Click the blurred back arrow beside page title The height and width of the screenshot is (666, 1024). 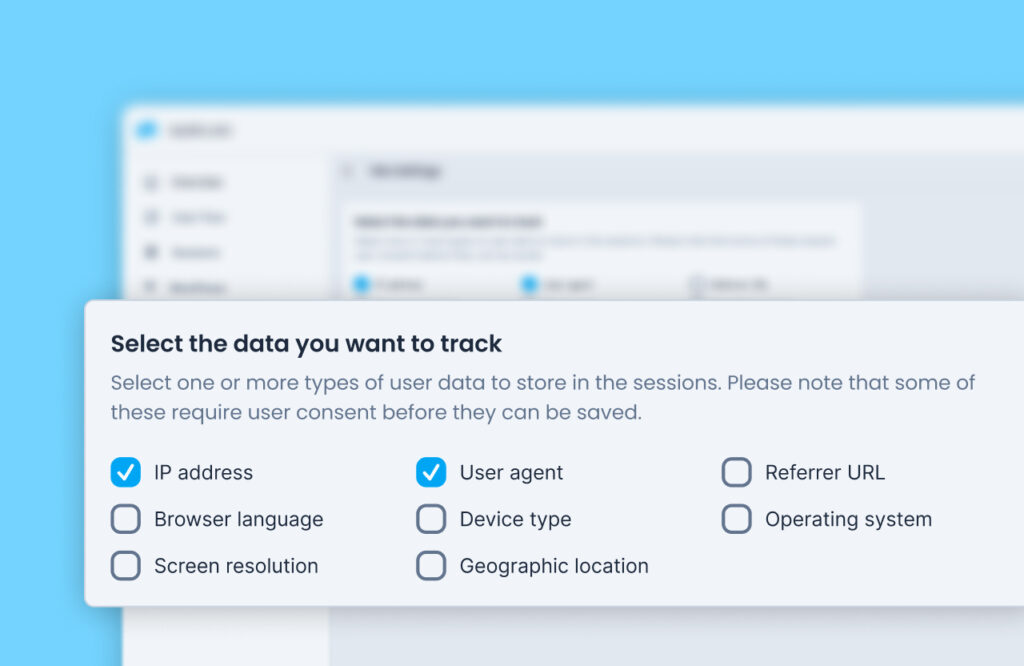[348, 171]
